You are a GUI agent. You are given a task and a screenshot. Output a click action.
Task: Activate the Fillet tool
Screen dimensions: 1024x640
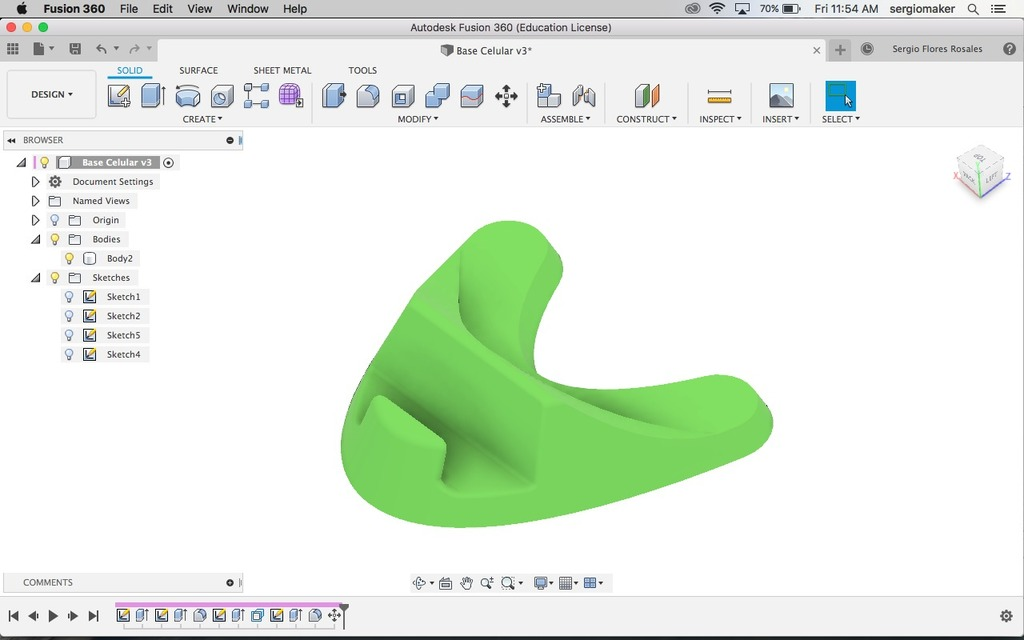click(368, 94)
